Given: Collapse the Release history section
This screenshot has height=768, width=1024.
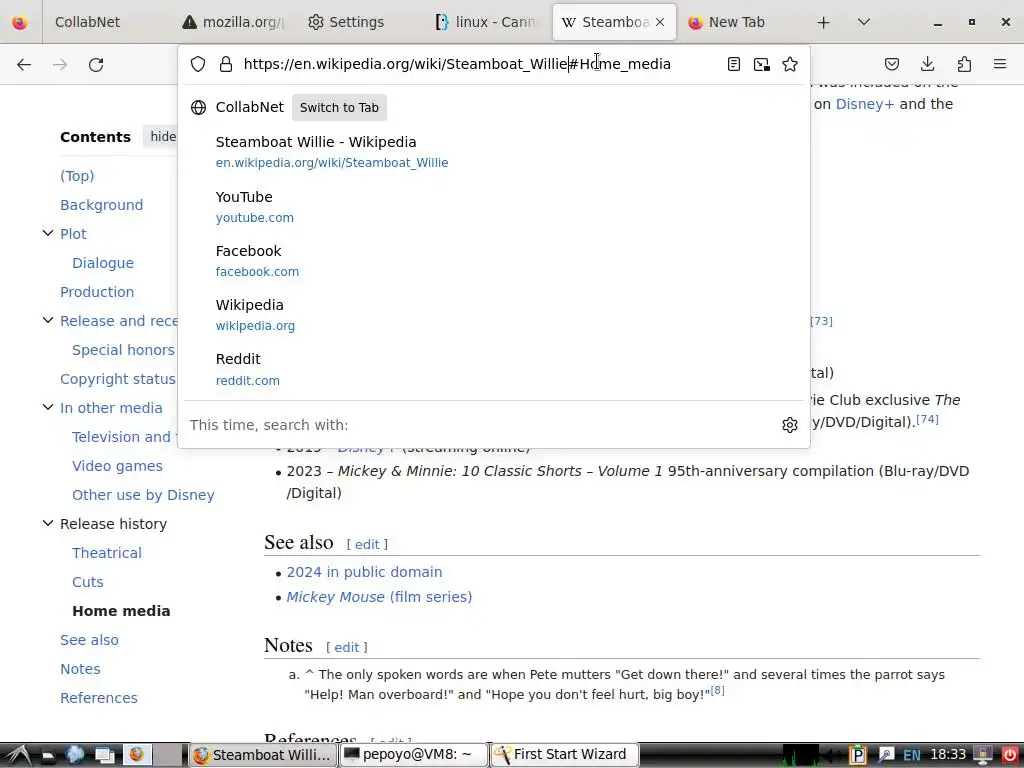Looking at the screenshot, I should (x=48, y=523).
